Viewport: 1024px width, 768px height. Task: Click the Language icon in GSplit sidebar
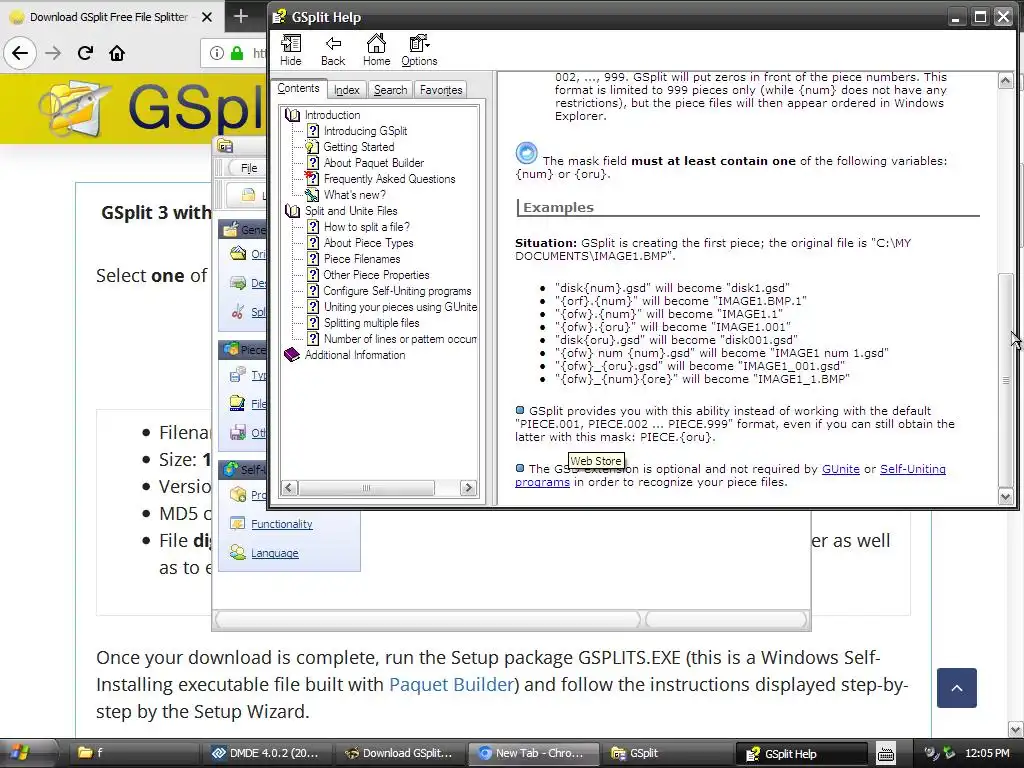238,552
